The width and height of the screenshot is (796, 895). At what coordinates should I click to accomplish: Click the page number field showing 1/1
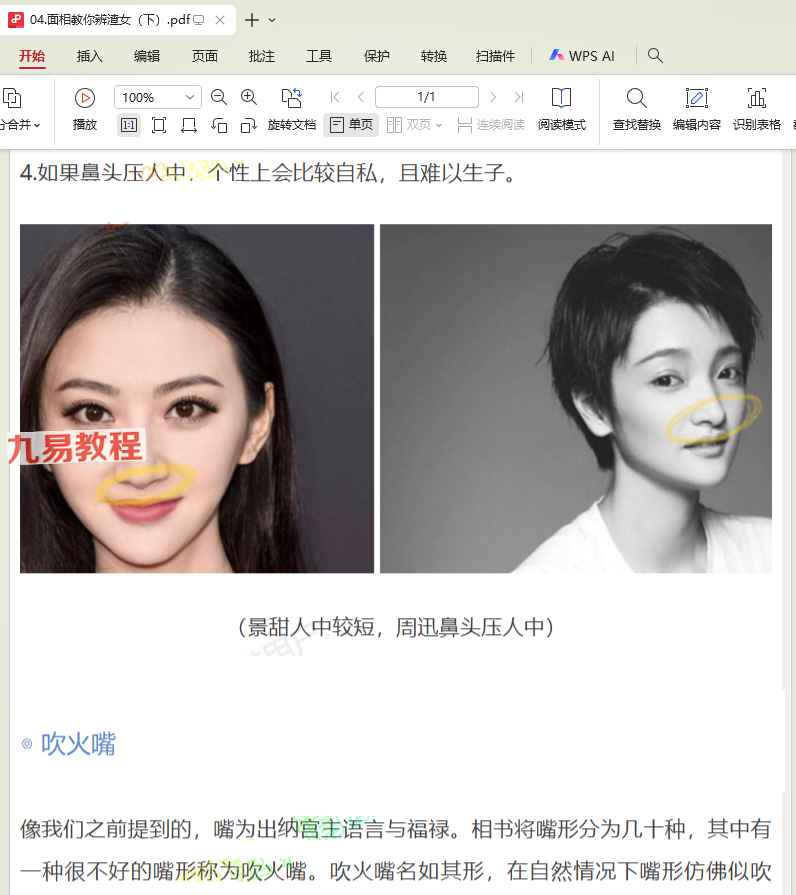pos(426,97)
